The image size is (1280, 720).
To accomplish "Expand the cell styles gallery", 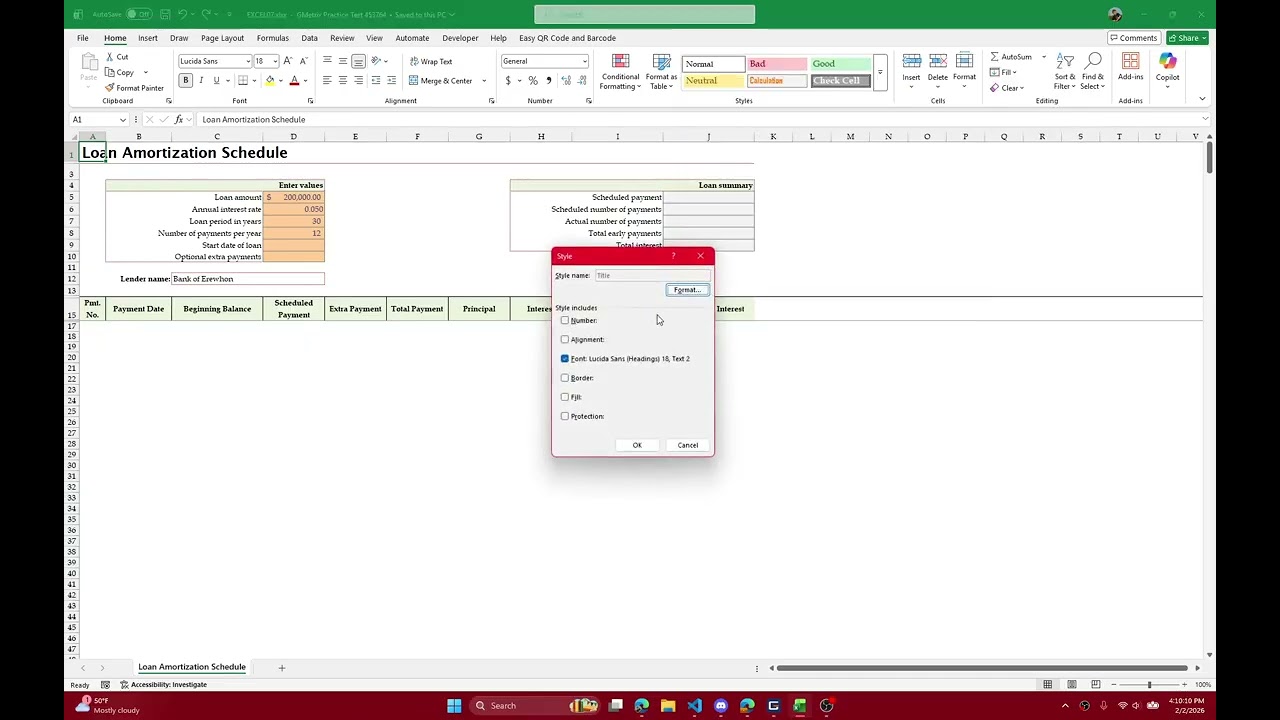I will click(880, 72).
